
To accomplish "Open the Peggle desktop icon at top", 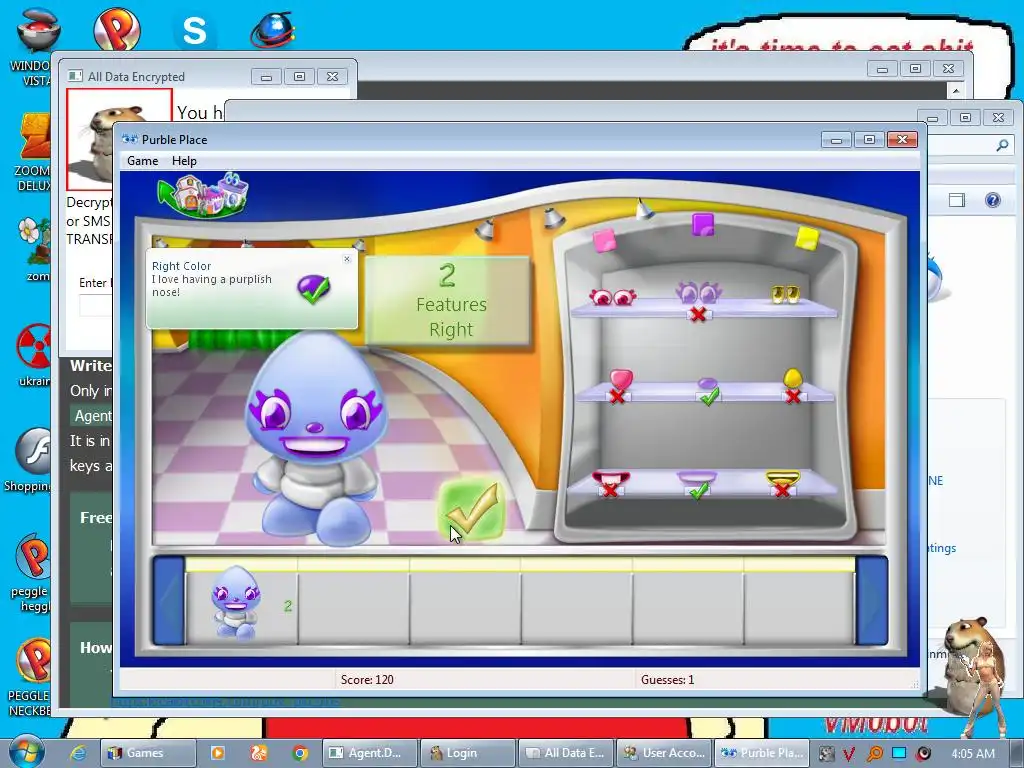I will 117,29.
